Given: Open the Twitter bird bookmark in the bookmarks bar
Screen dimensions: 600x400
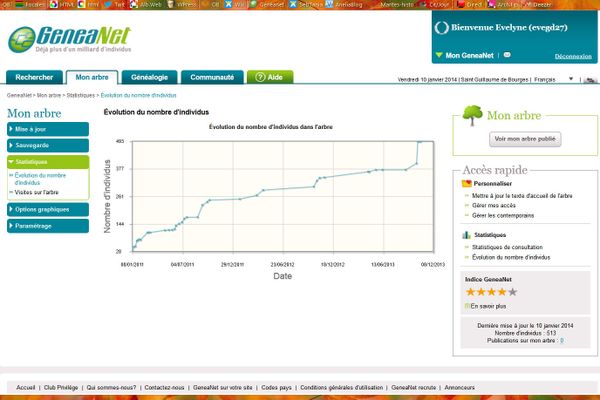Looking at the screenshot, I should coord(114,5).
